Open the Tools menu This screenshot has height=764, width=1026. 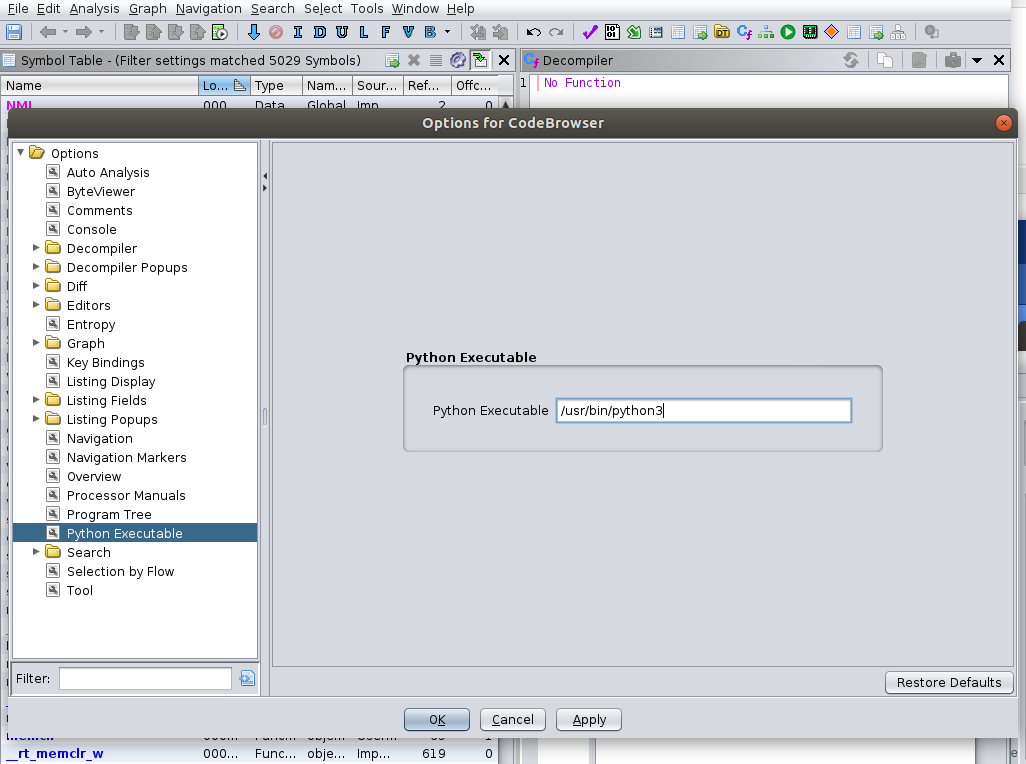[367, 9]
